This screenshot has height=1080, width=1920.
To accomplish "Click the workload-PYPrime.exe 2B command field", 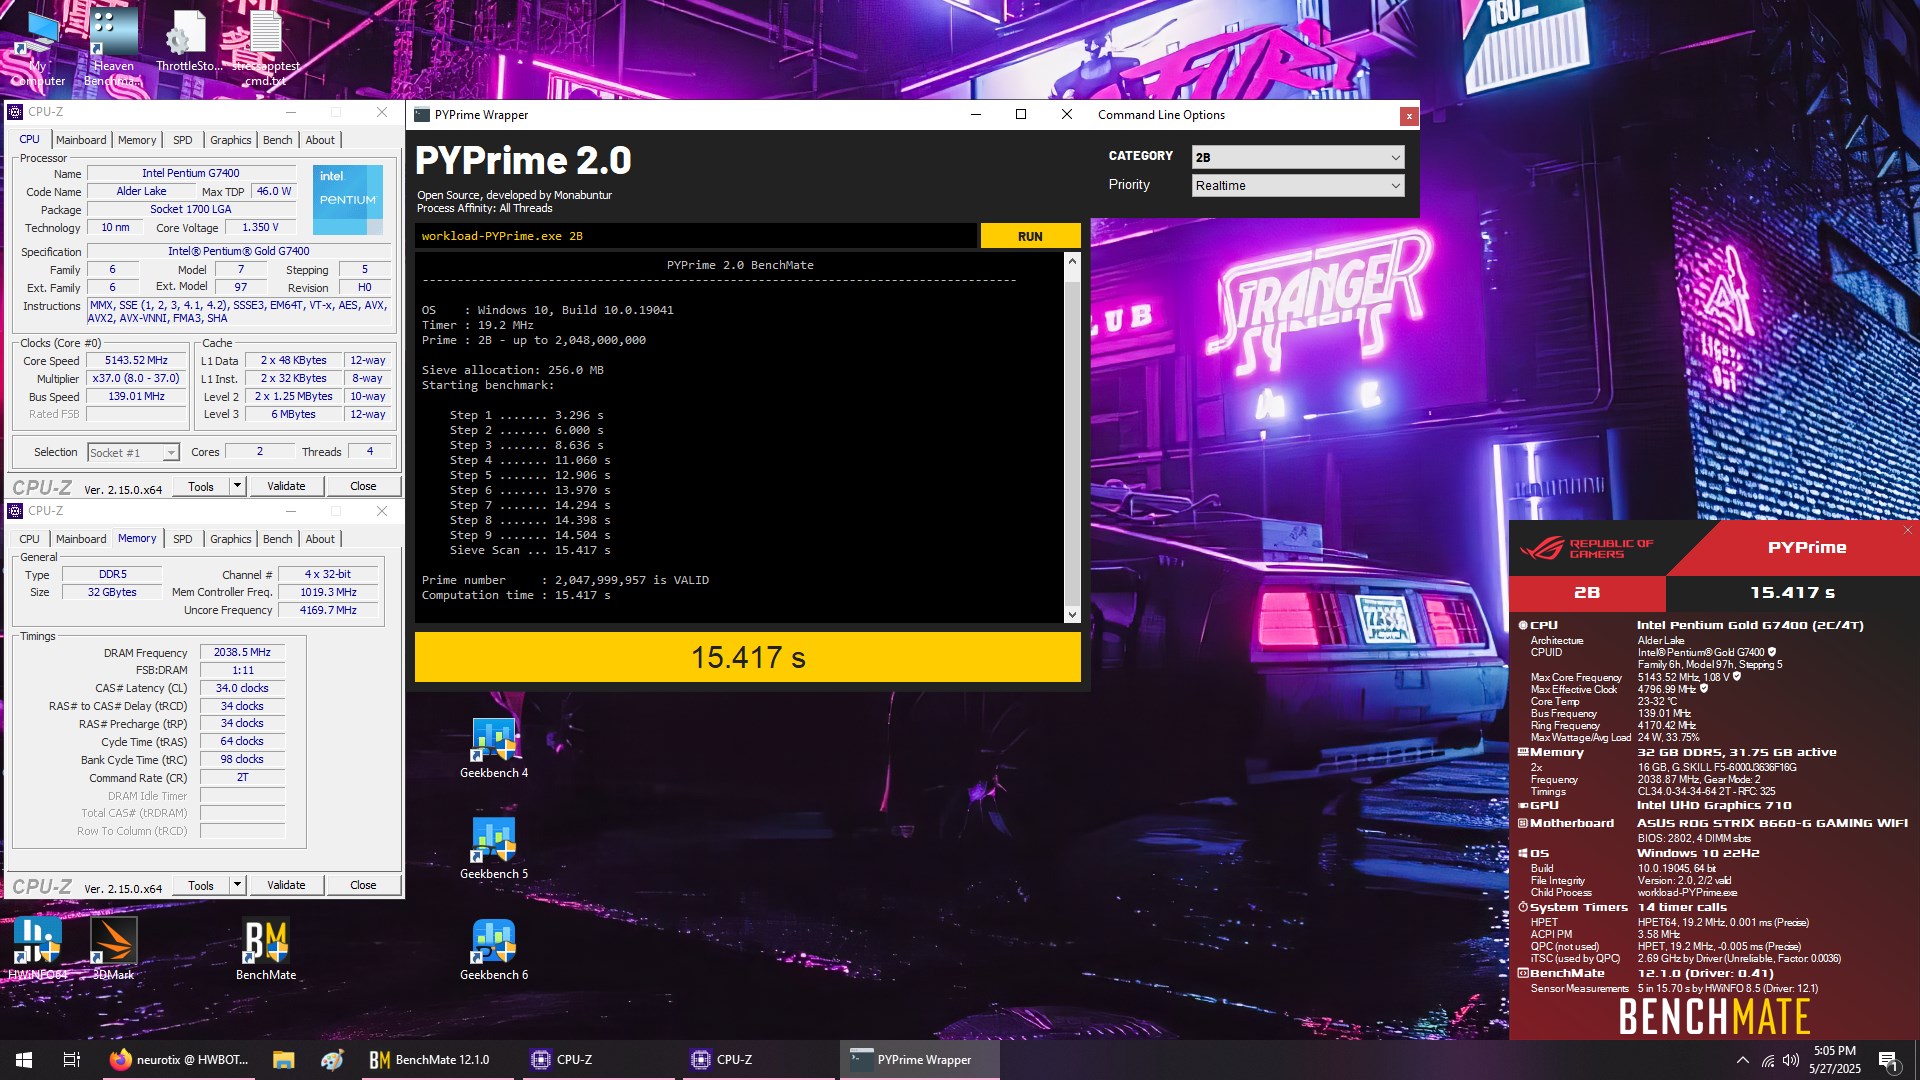I will 695,236.
